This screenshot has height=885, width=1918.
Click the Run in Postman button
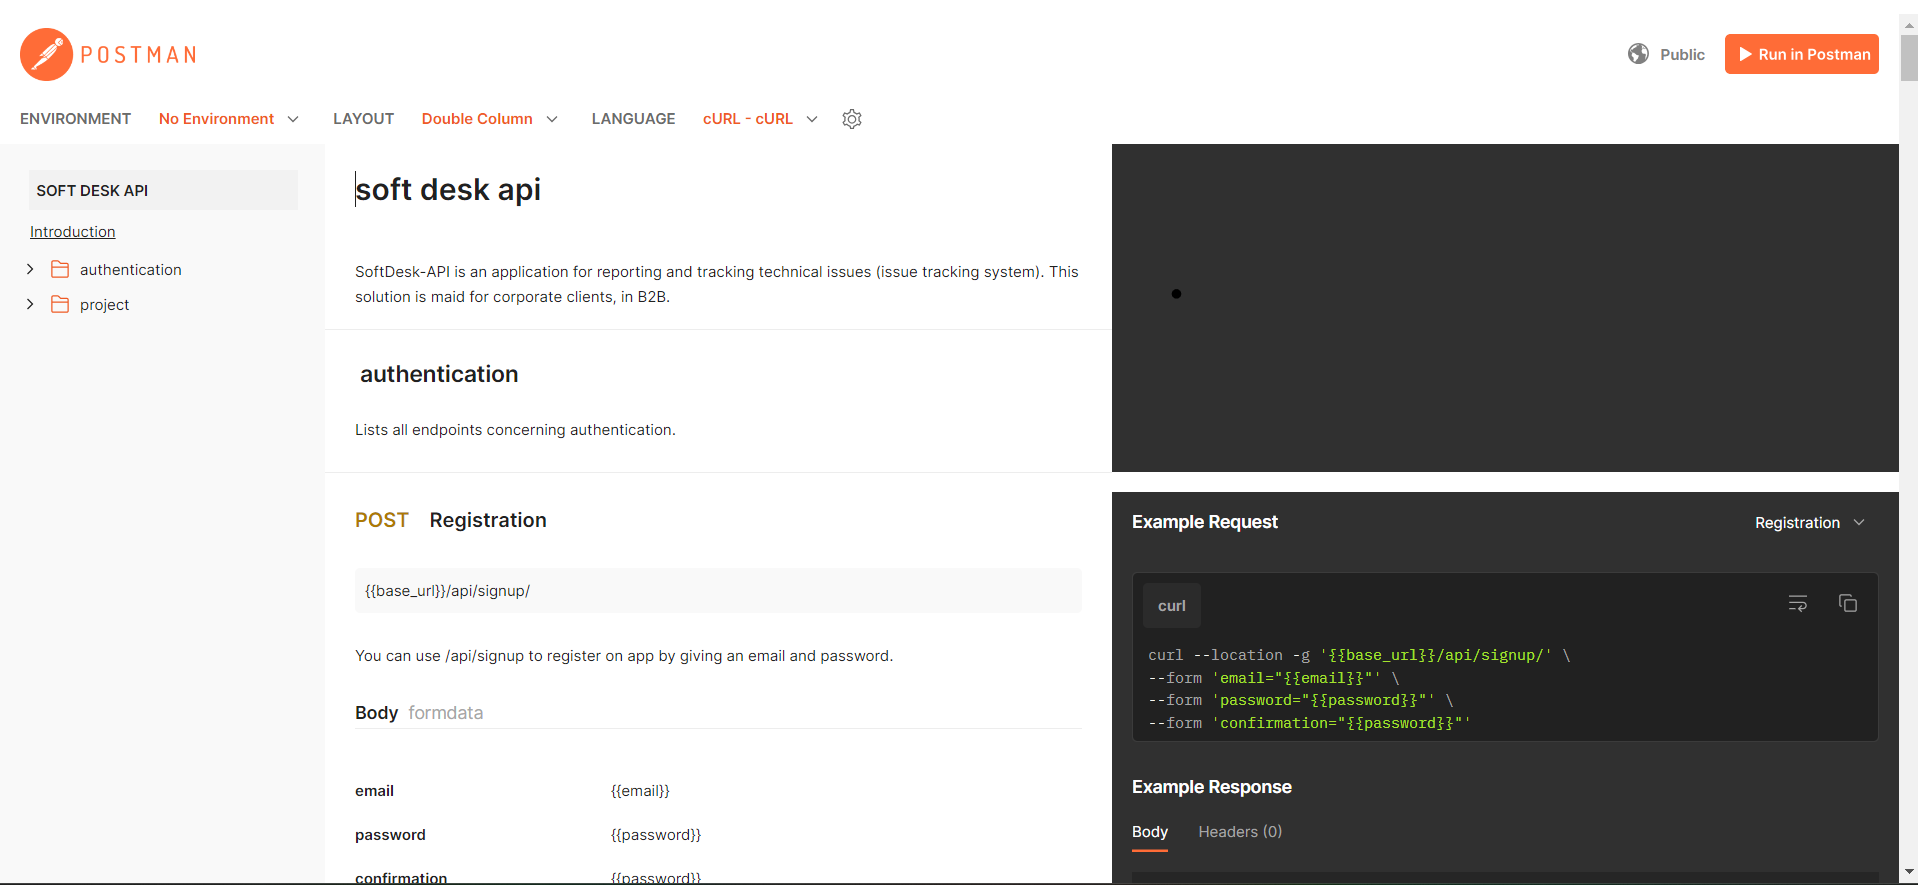[1801, 54]
